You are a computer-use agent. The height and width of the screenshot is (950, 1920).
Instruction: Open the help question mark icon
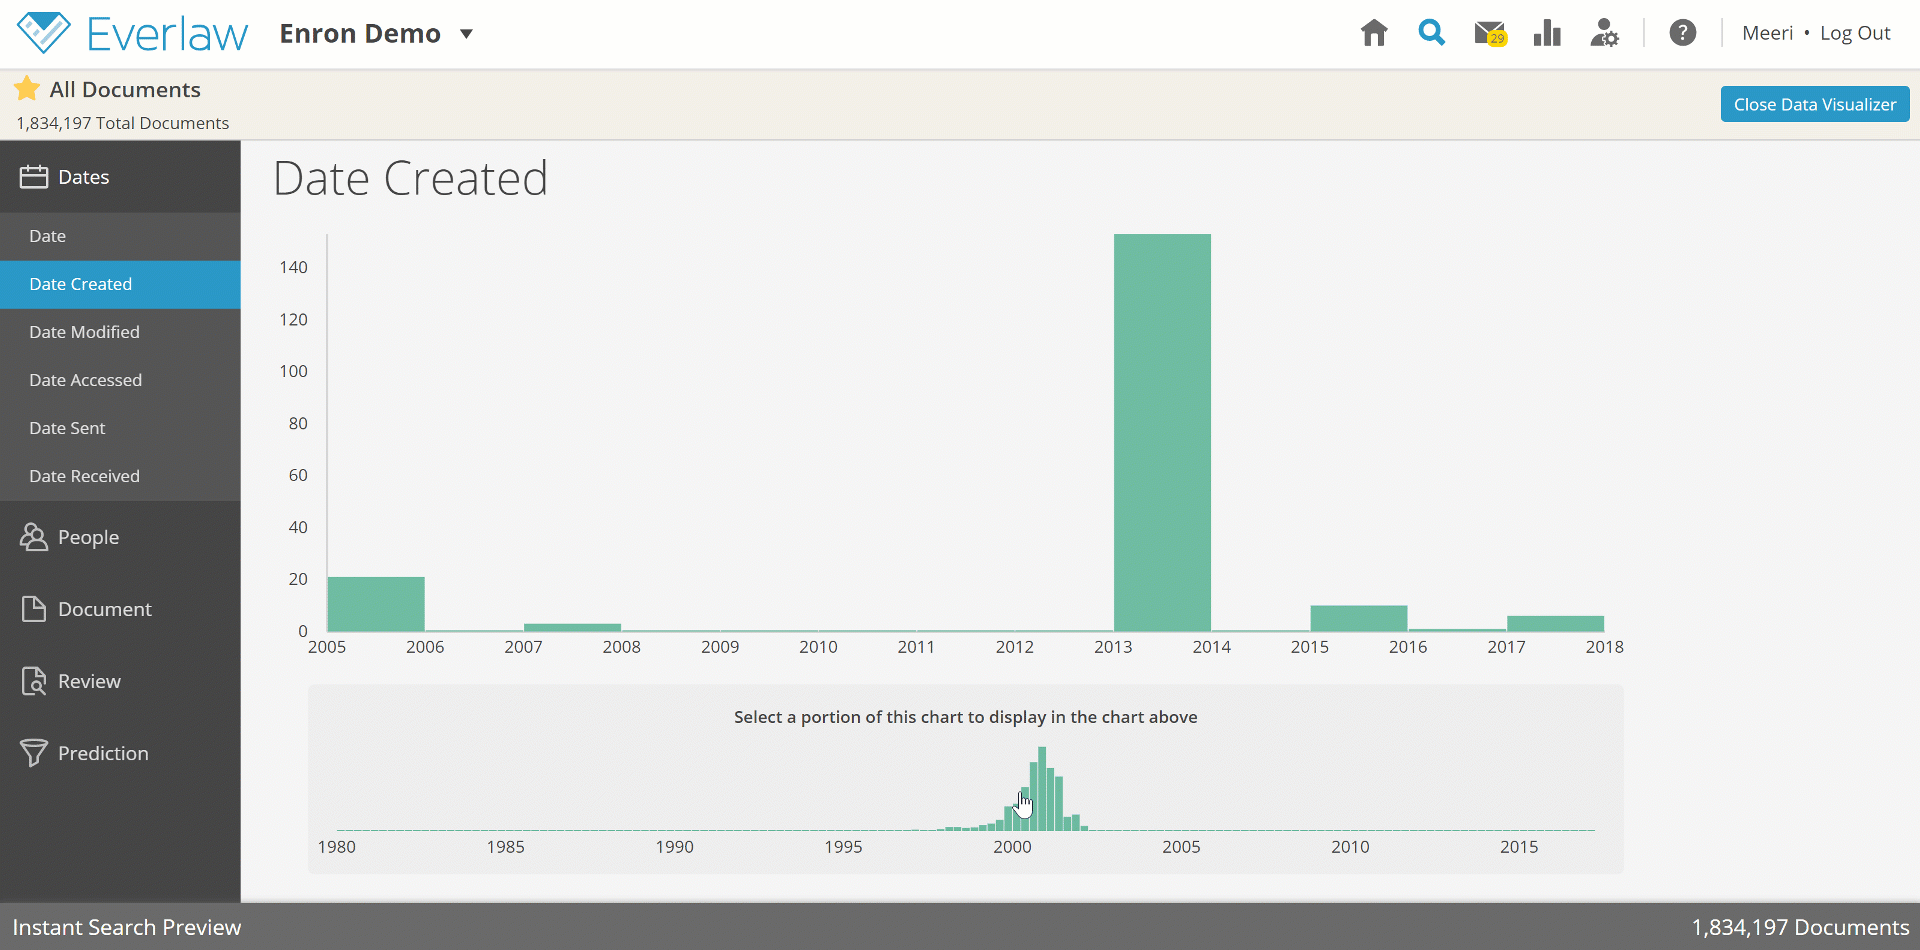(x=1682, y=33)
